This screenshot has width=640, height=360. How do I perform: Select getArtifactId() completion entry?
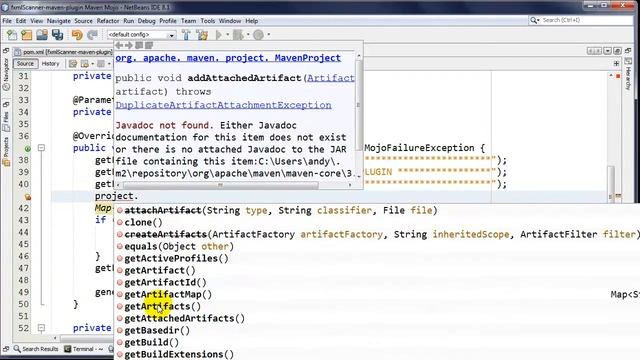tap(161, 282)
